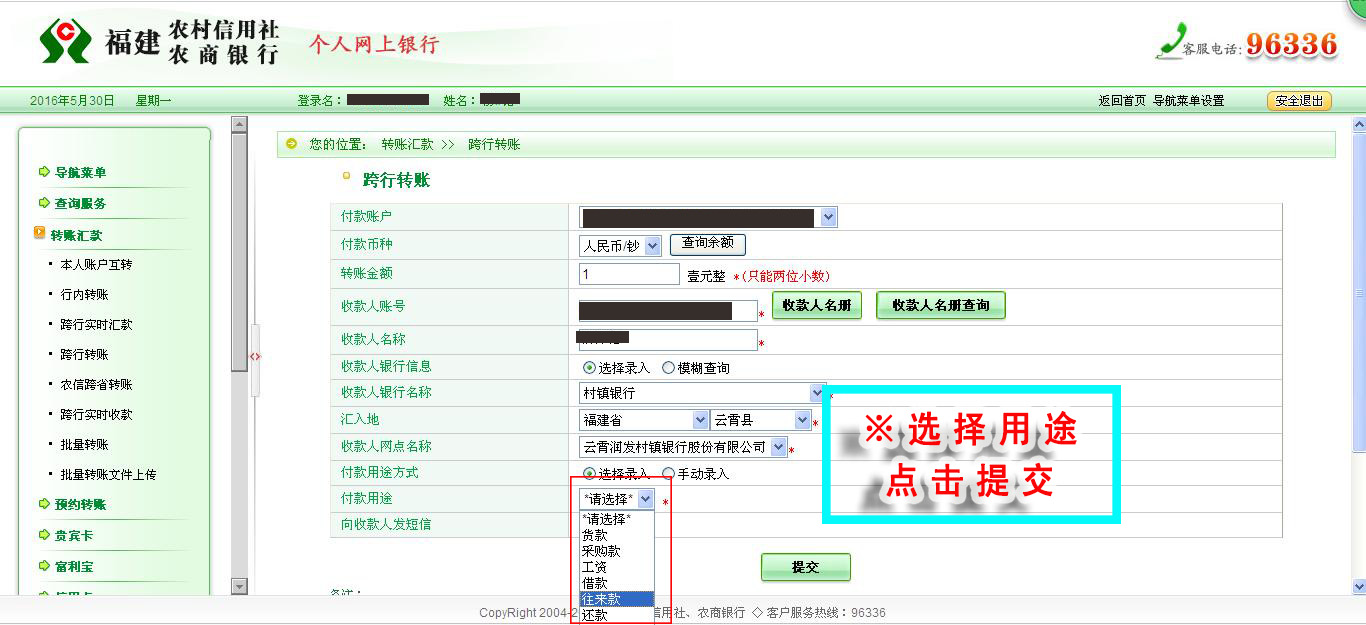Click the green arrow icon beside 查询服务
Screen dimensions: 1366x625
tap(44, 203)
